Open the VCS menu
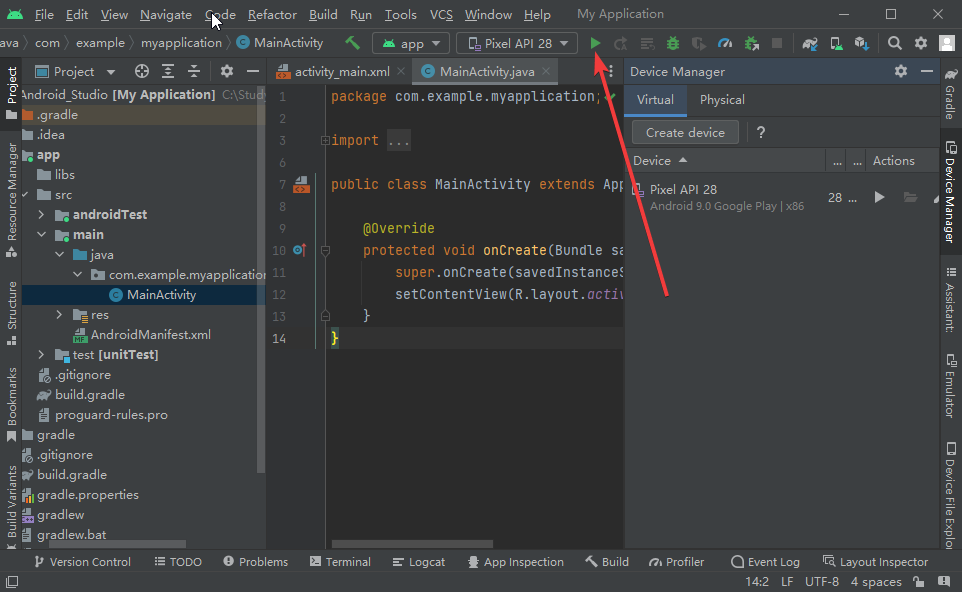Screen dimensions: 962x592 point(441,14)
